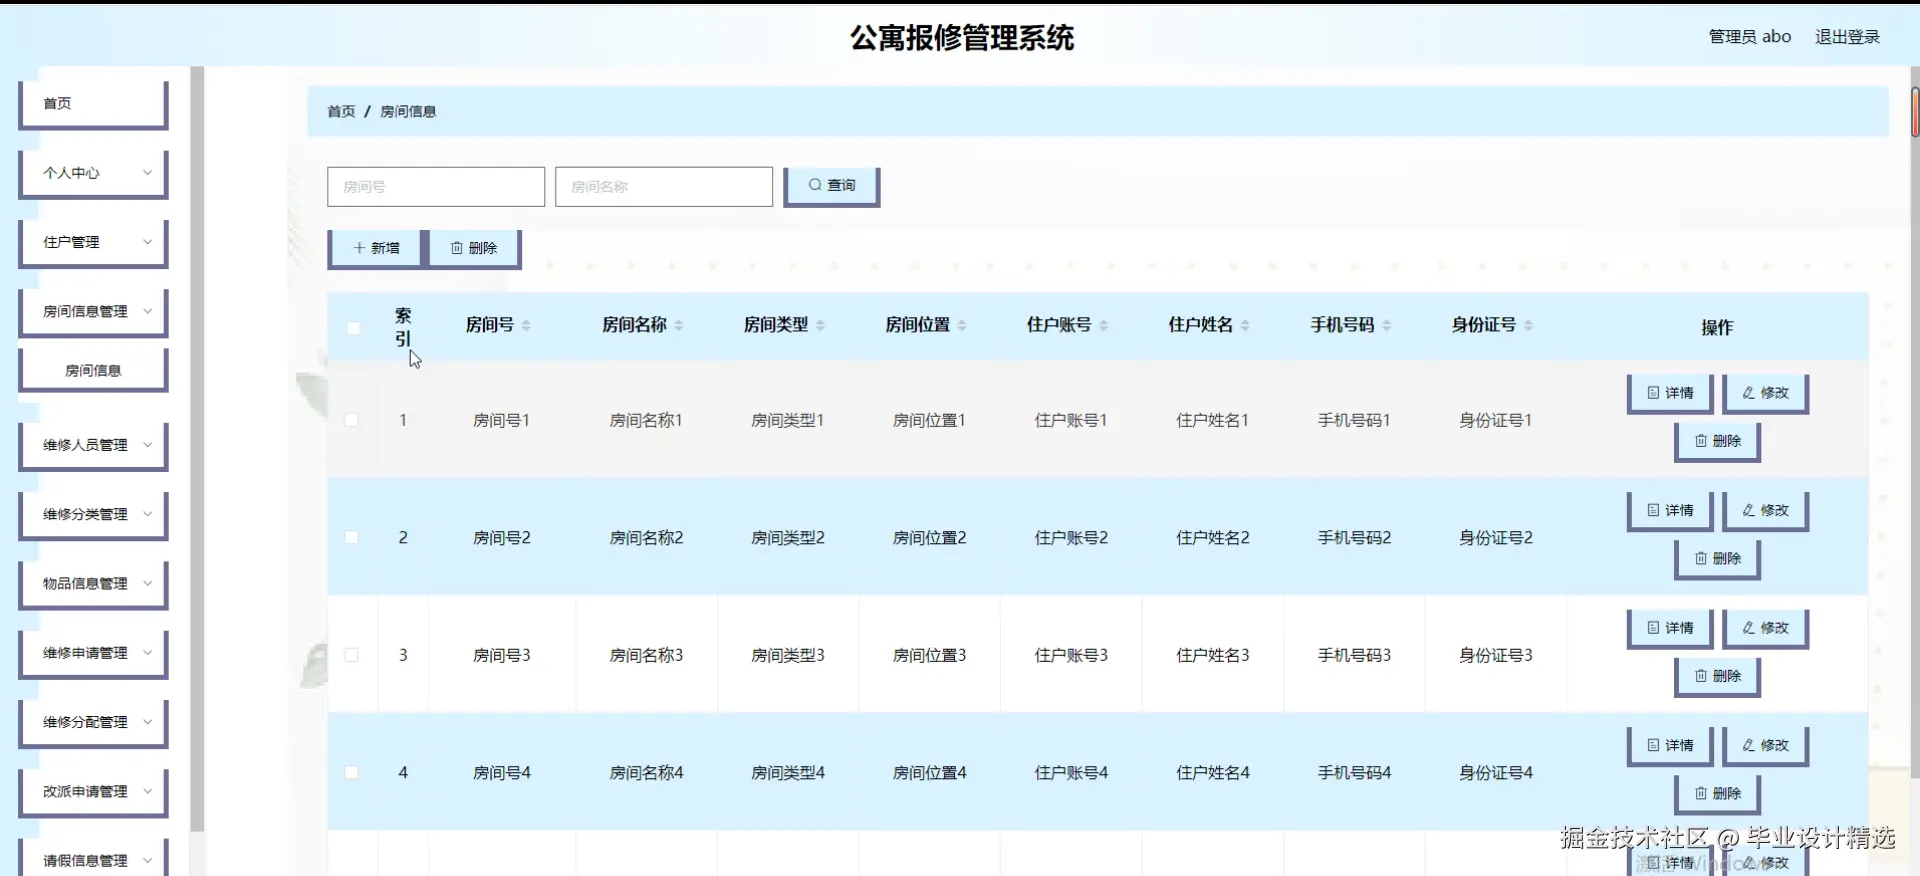The width and height of the screenshot is (1920, 876).
Task: Click 修改 for row 房间号4
Action: tap(1766, 745)
